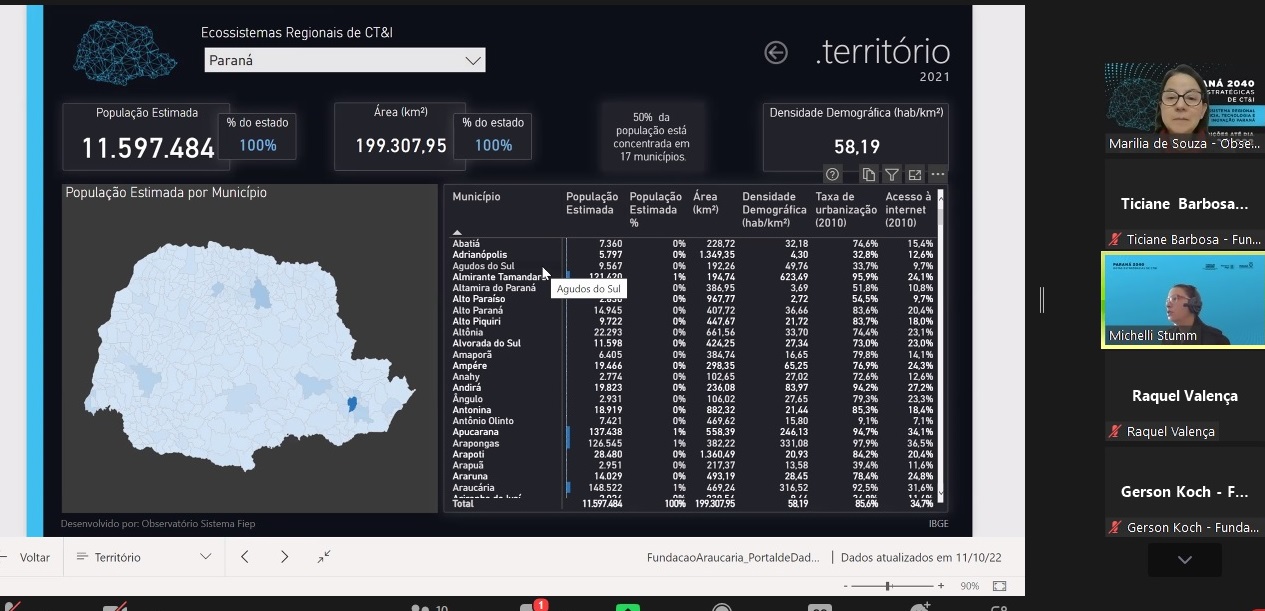
Task: Select the Apucarana row in the table
Action: [x=692, y=432]
